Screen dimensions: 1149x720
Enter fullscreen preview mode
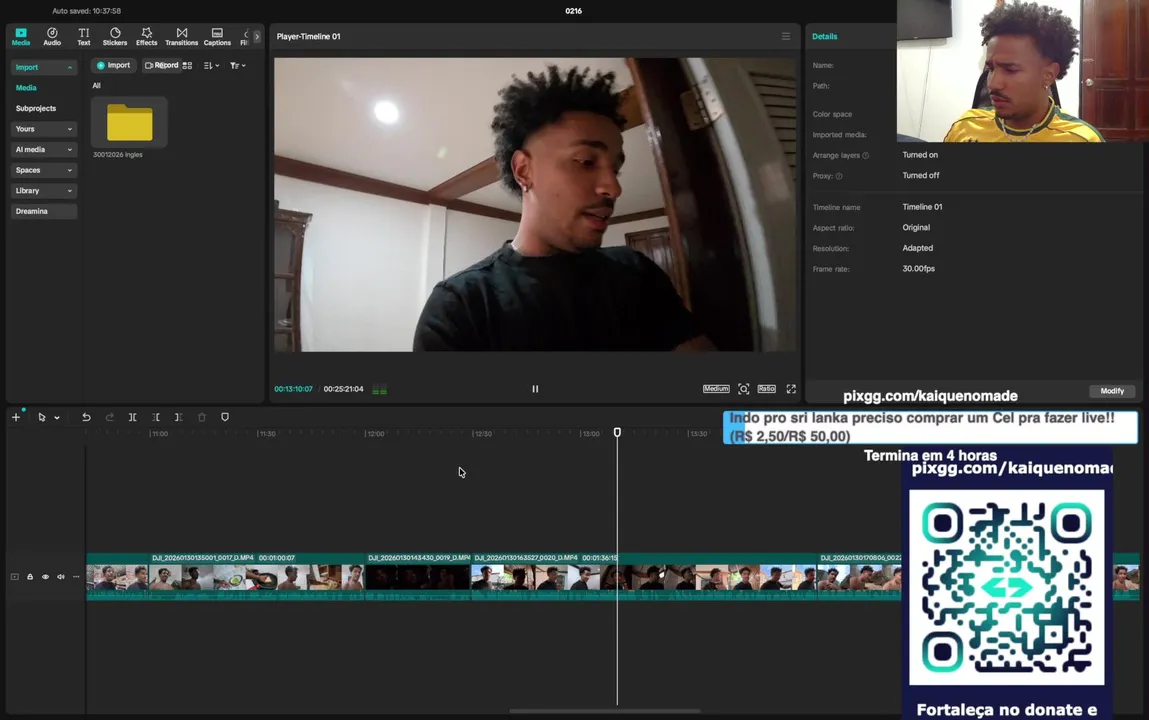[791, 389]
